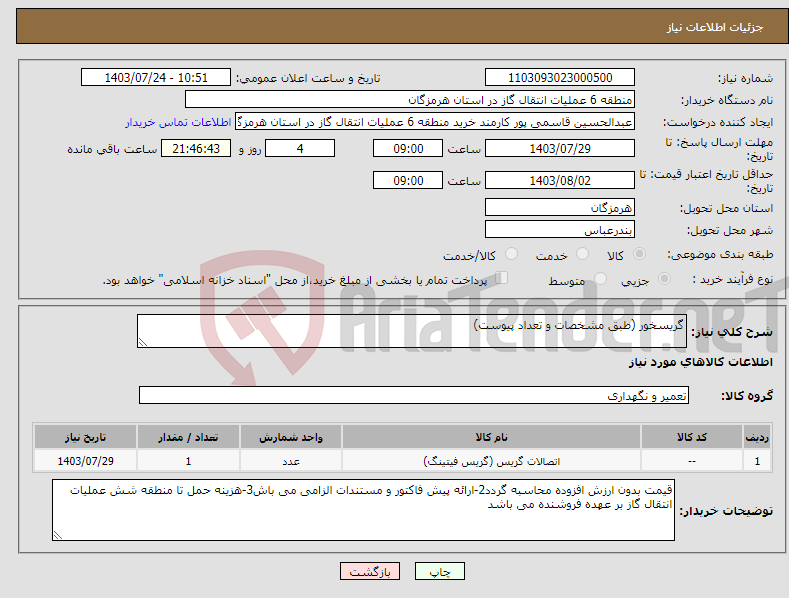Select the خدمت radio button
Viewport: 789px width, 598px height.
(x=583, y=254)
